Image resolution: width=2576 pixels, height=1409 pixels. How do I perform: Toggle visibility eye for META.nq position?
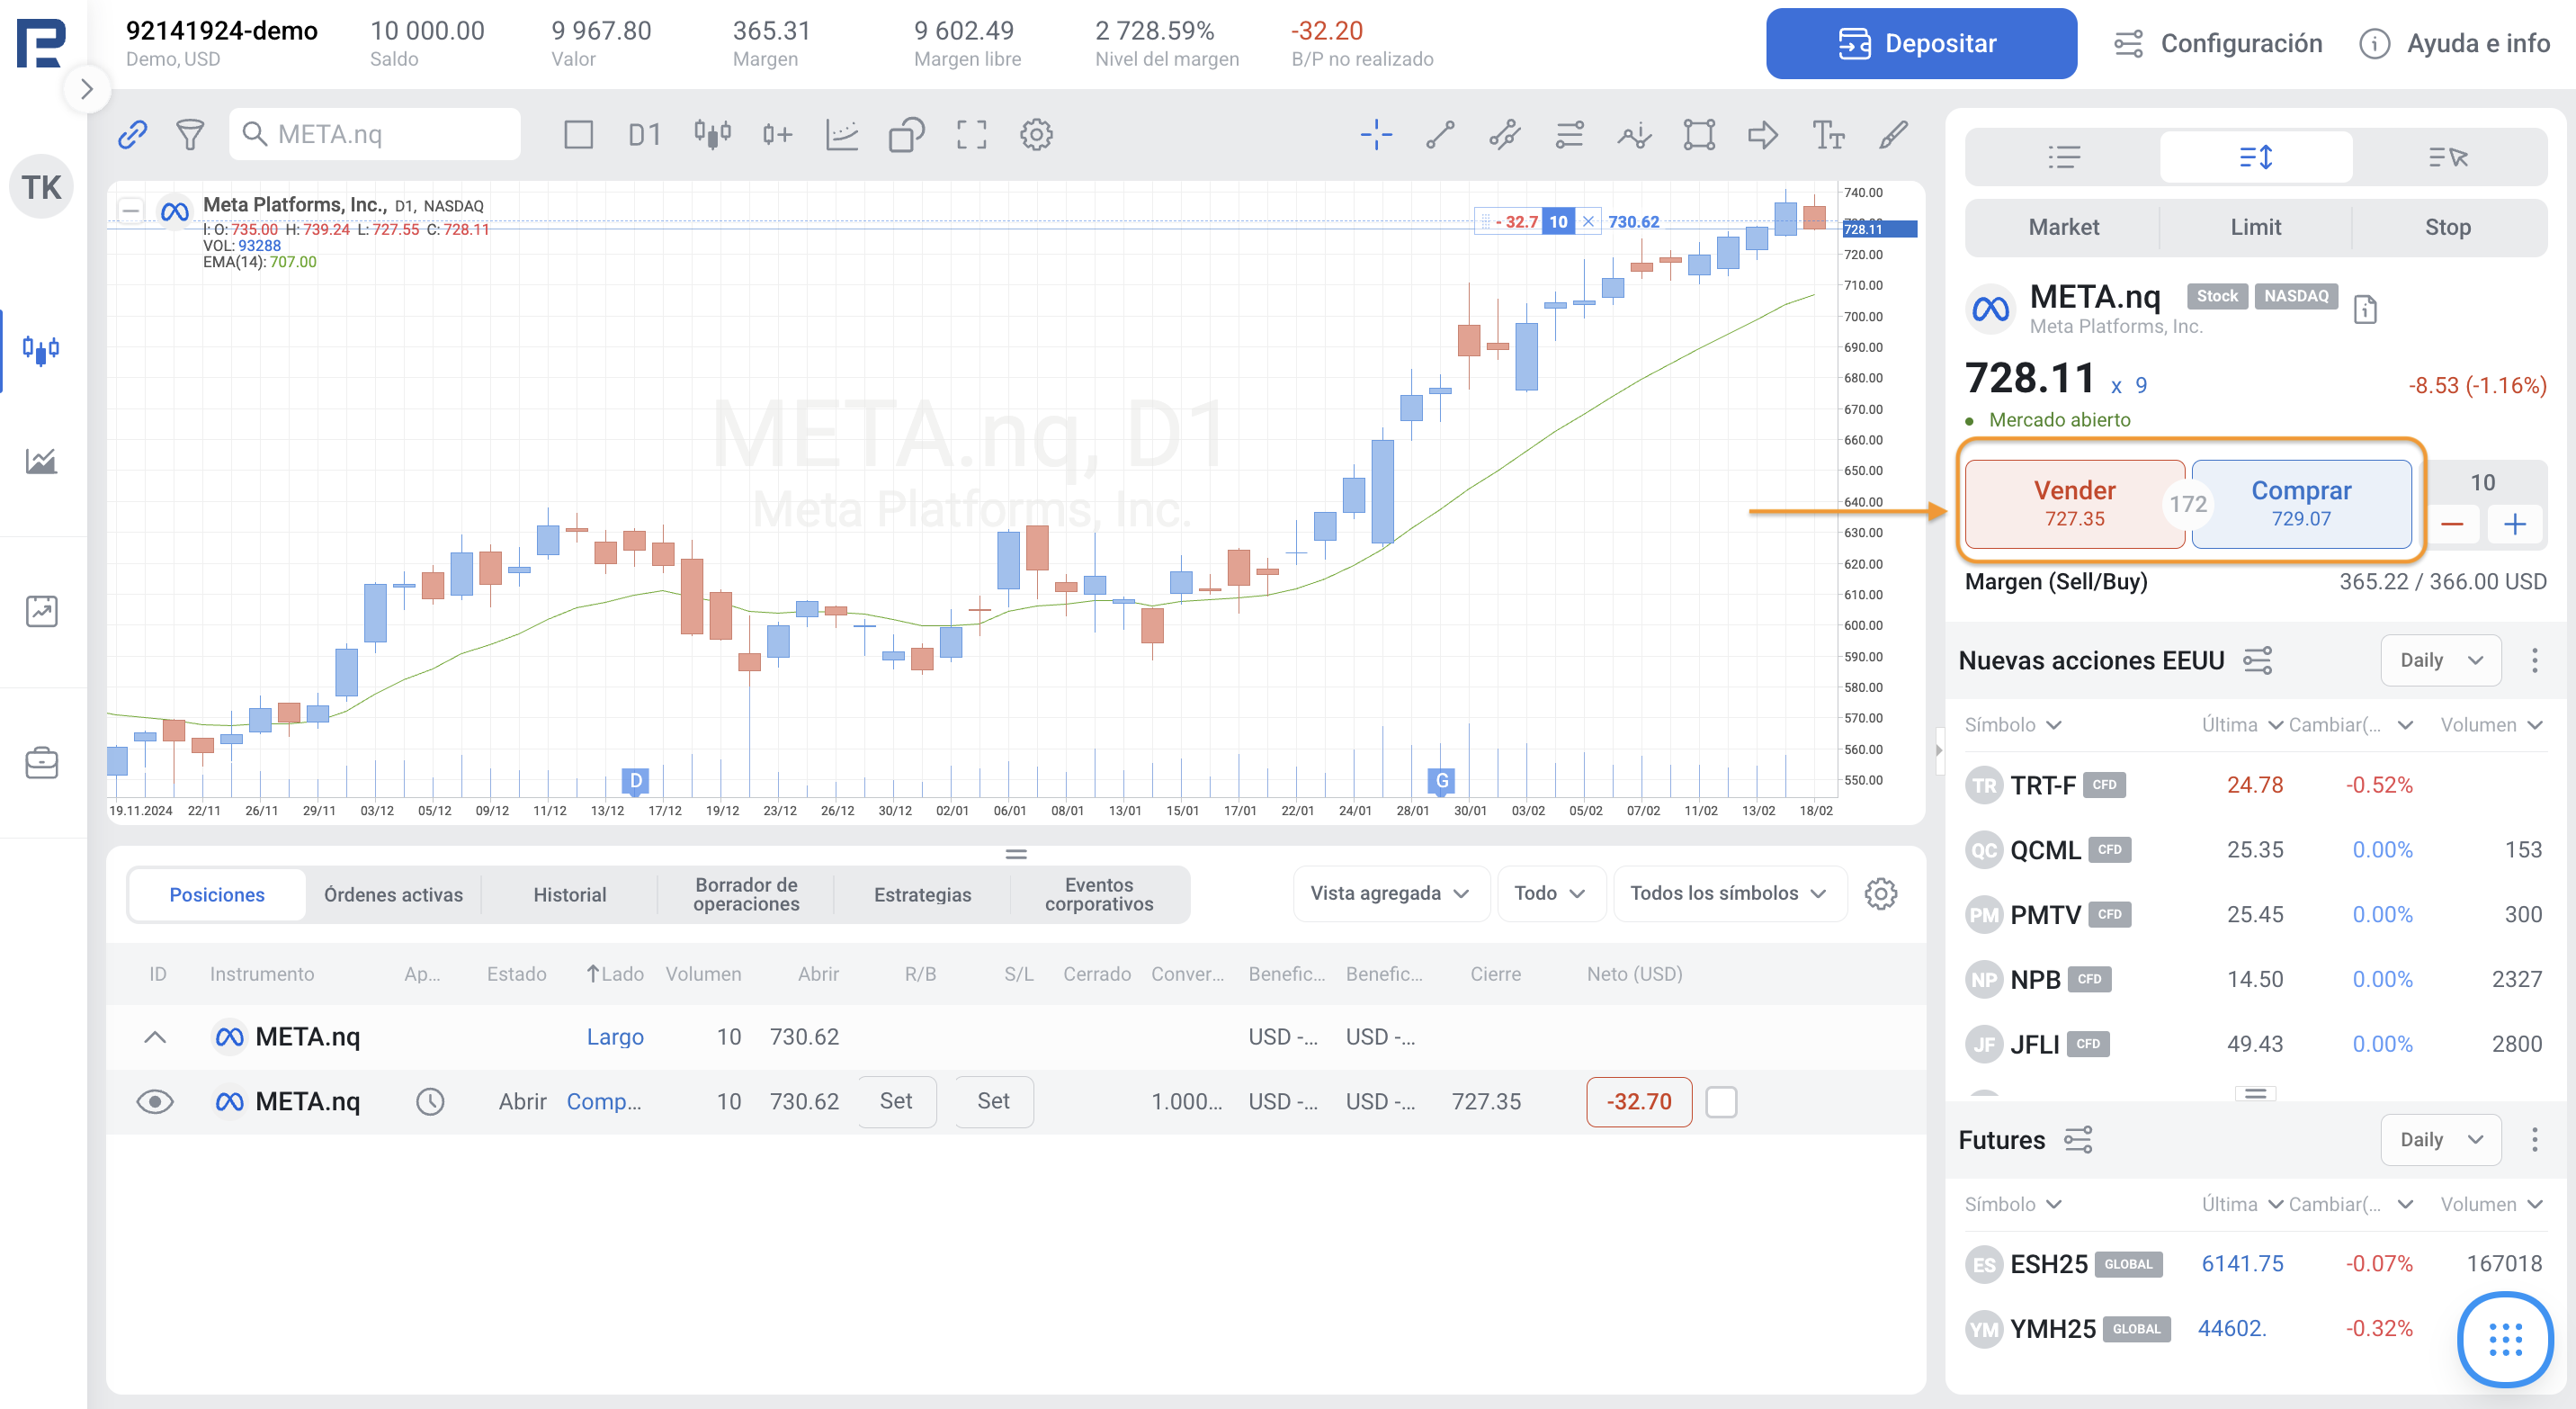[154, 1101]
